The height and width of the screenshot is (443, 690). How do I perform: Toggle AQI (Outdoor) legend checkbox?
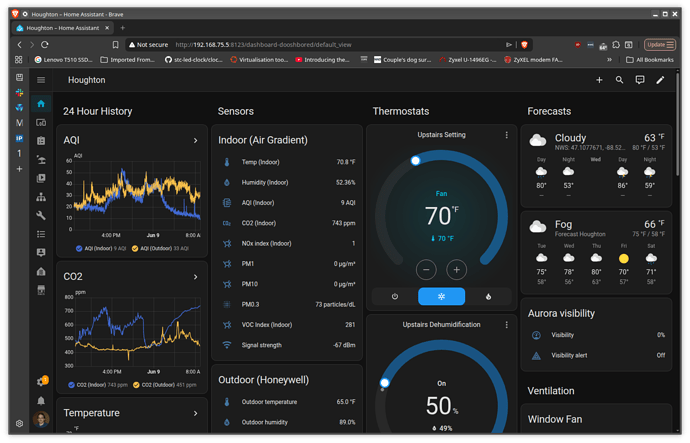(135, 249)
